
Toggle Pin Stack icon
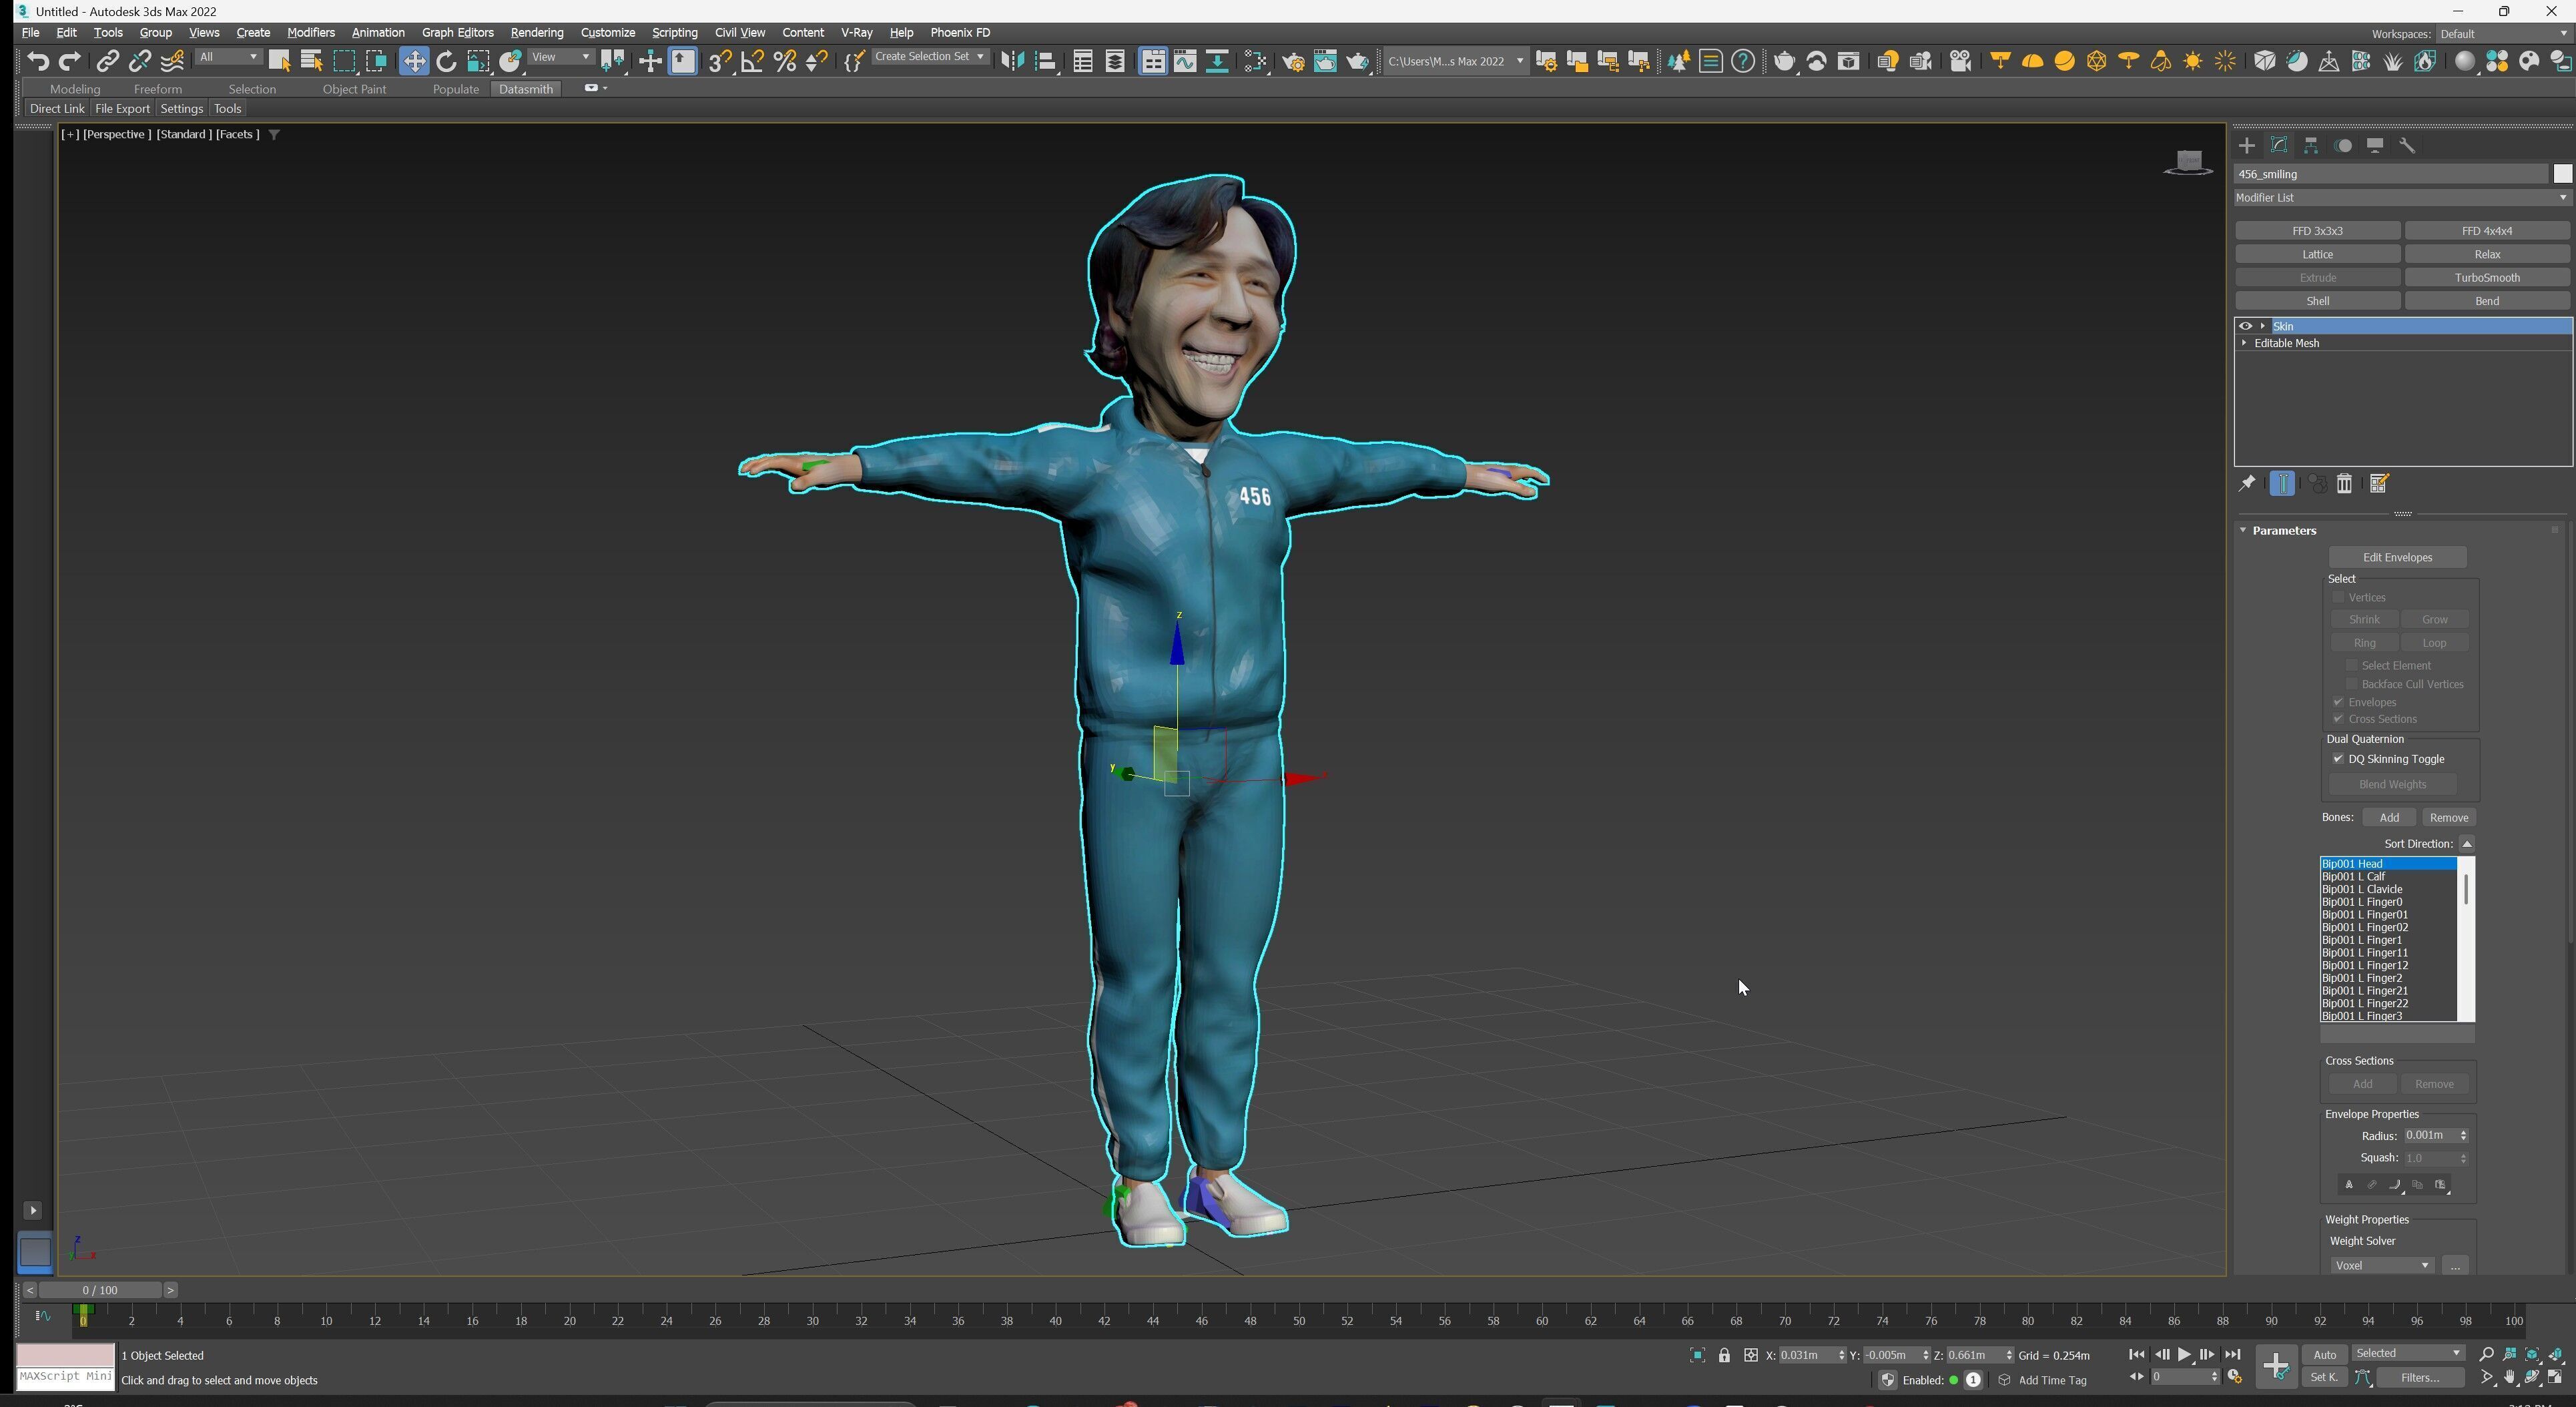point(2247,485)
